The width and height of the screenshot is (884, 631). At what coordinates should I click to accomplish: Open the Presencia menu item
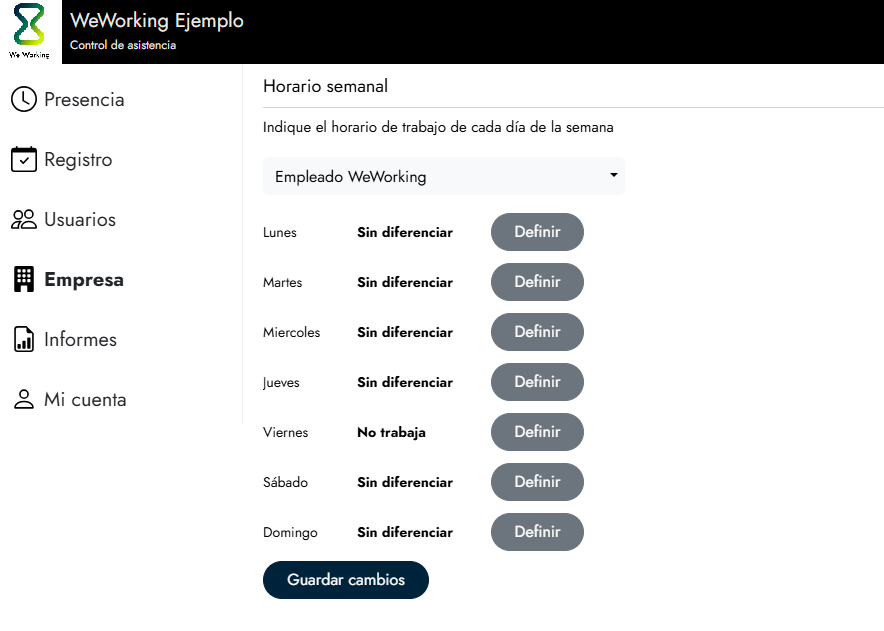(x=84, y=100)
